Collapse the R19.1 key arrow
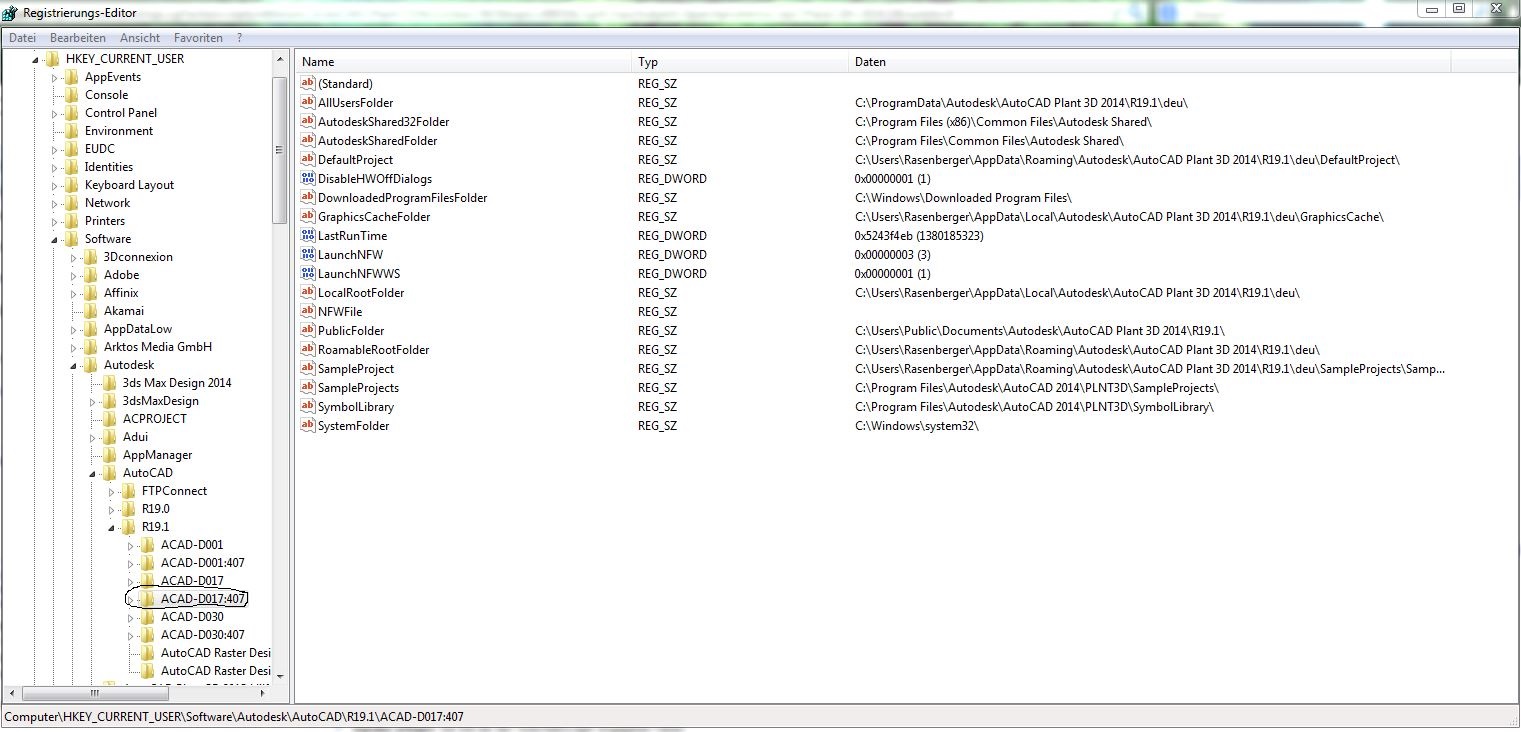 tap(112, 527)
